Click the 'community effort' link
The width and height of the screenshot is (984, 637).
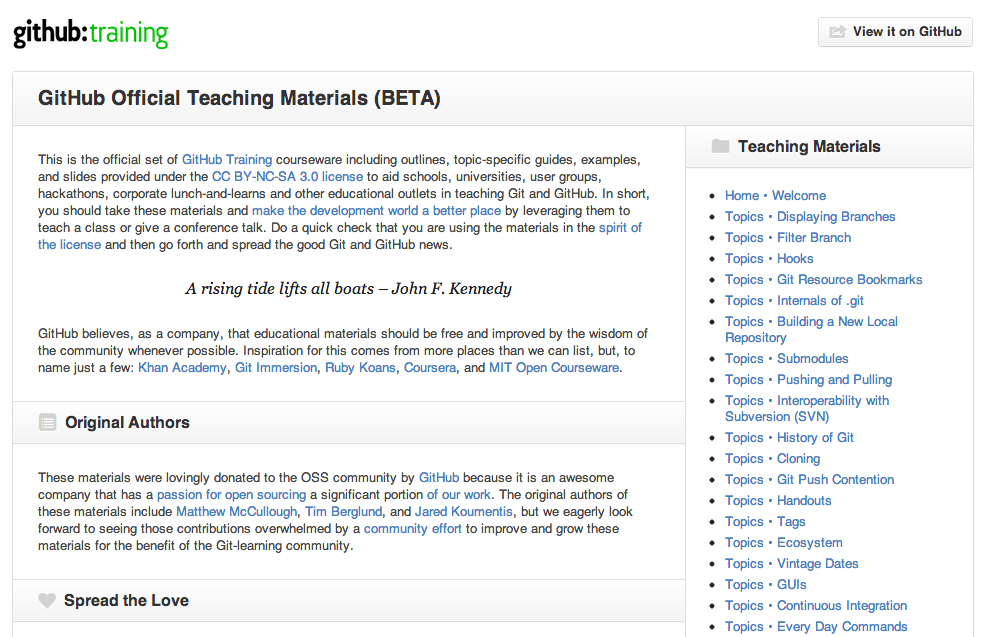[413, 528]
